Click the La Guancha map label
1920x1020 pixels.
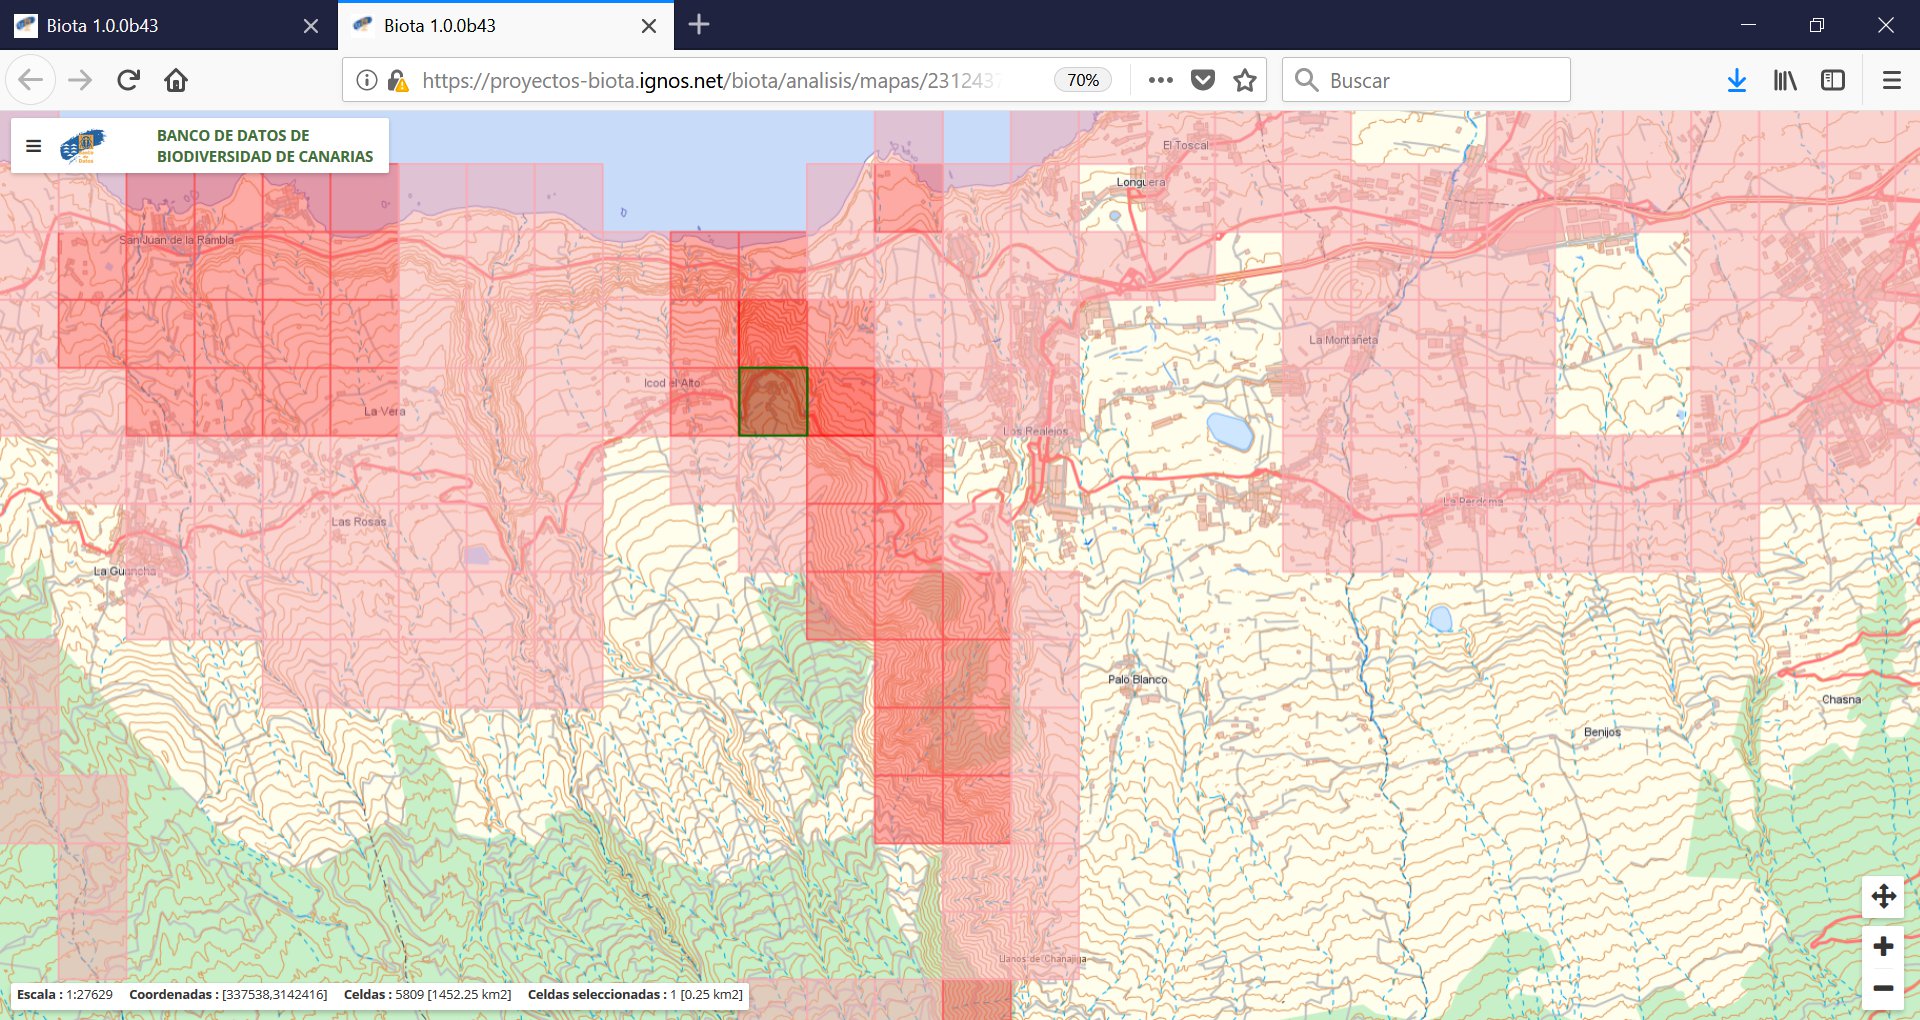125,571
